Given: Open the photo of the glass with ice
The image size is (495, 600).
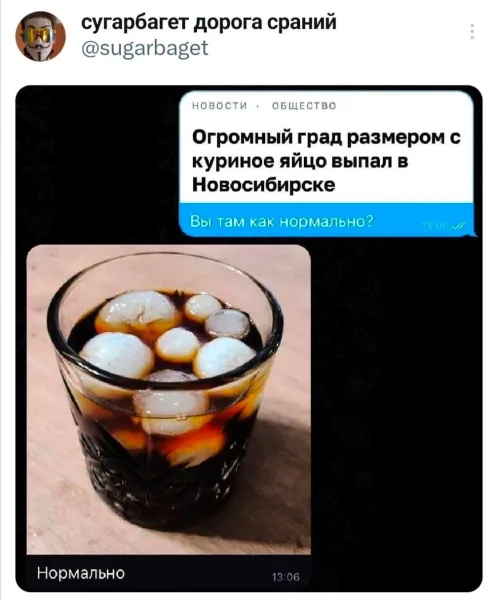Looking at the screenshot, I should pyautogui.click(x=168, y=399).
